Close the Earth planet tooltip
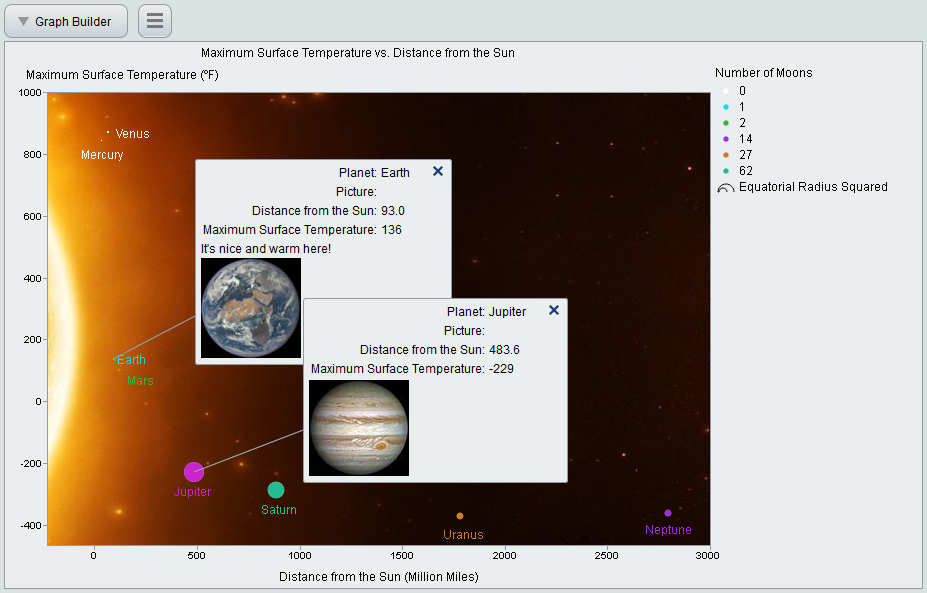This screenshot has width=927, height=593. tap(437, 171)
